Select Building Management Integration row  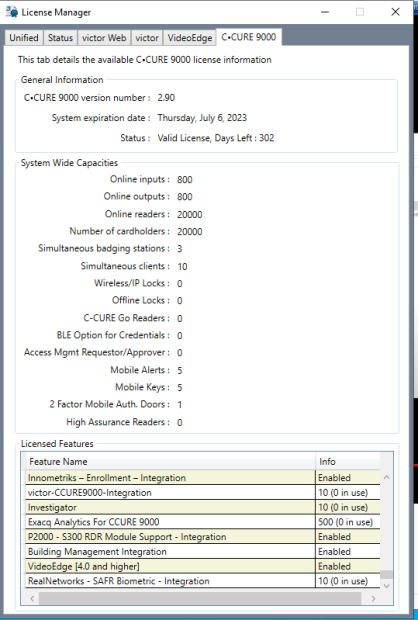pyautogui.click(x=203, y=552)
